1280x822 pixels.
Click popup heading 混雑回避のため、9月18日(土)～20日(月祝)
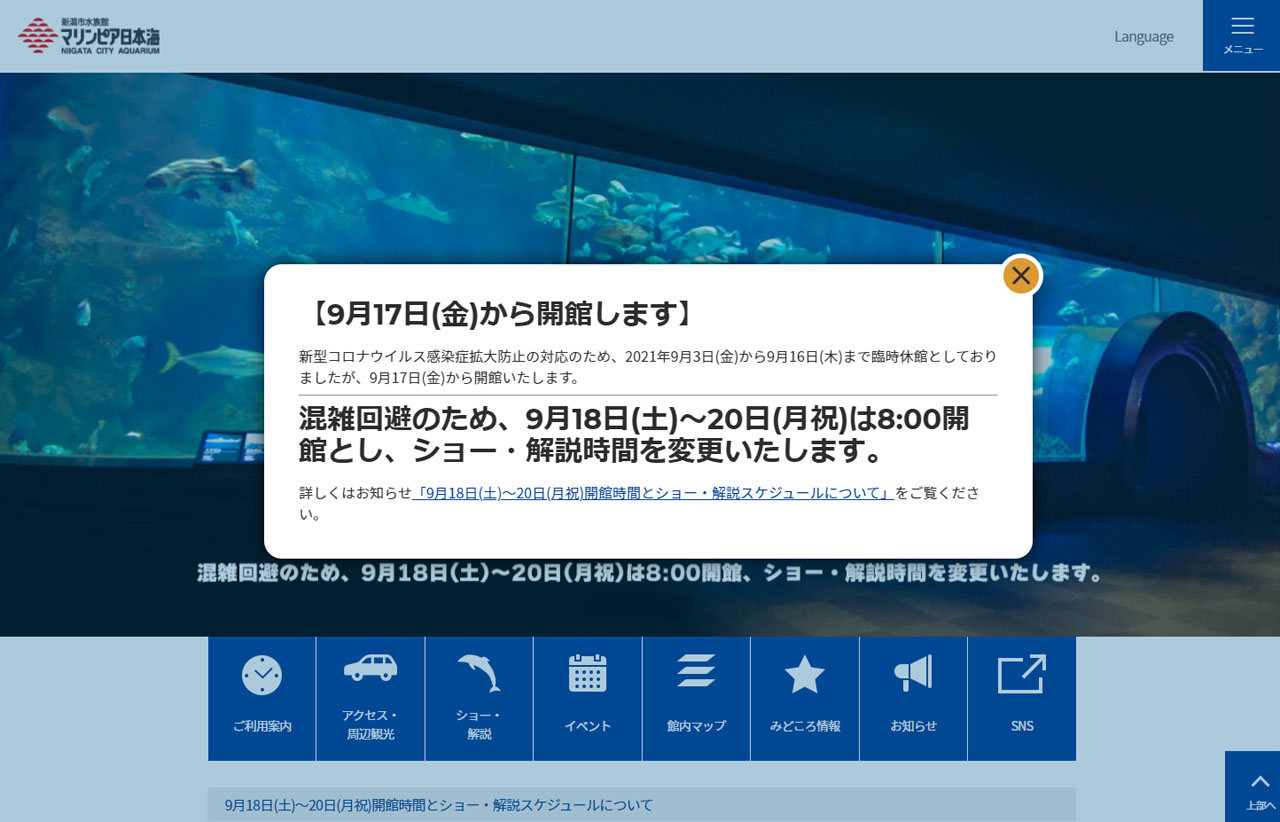[634, 434]
